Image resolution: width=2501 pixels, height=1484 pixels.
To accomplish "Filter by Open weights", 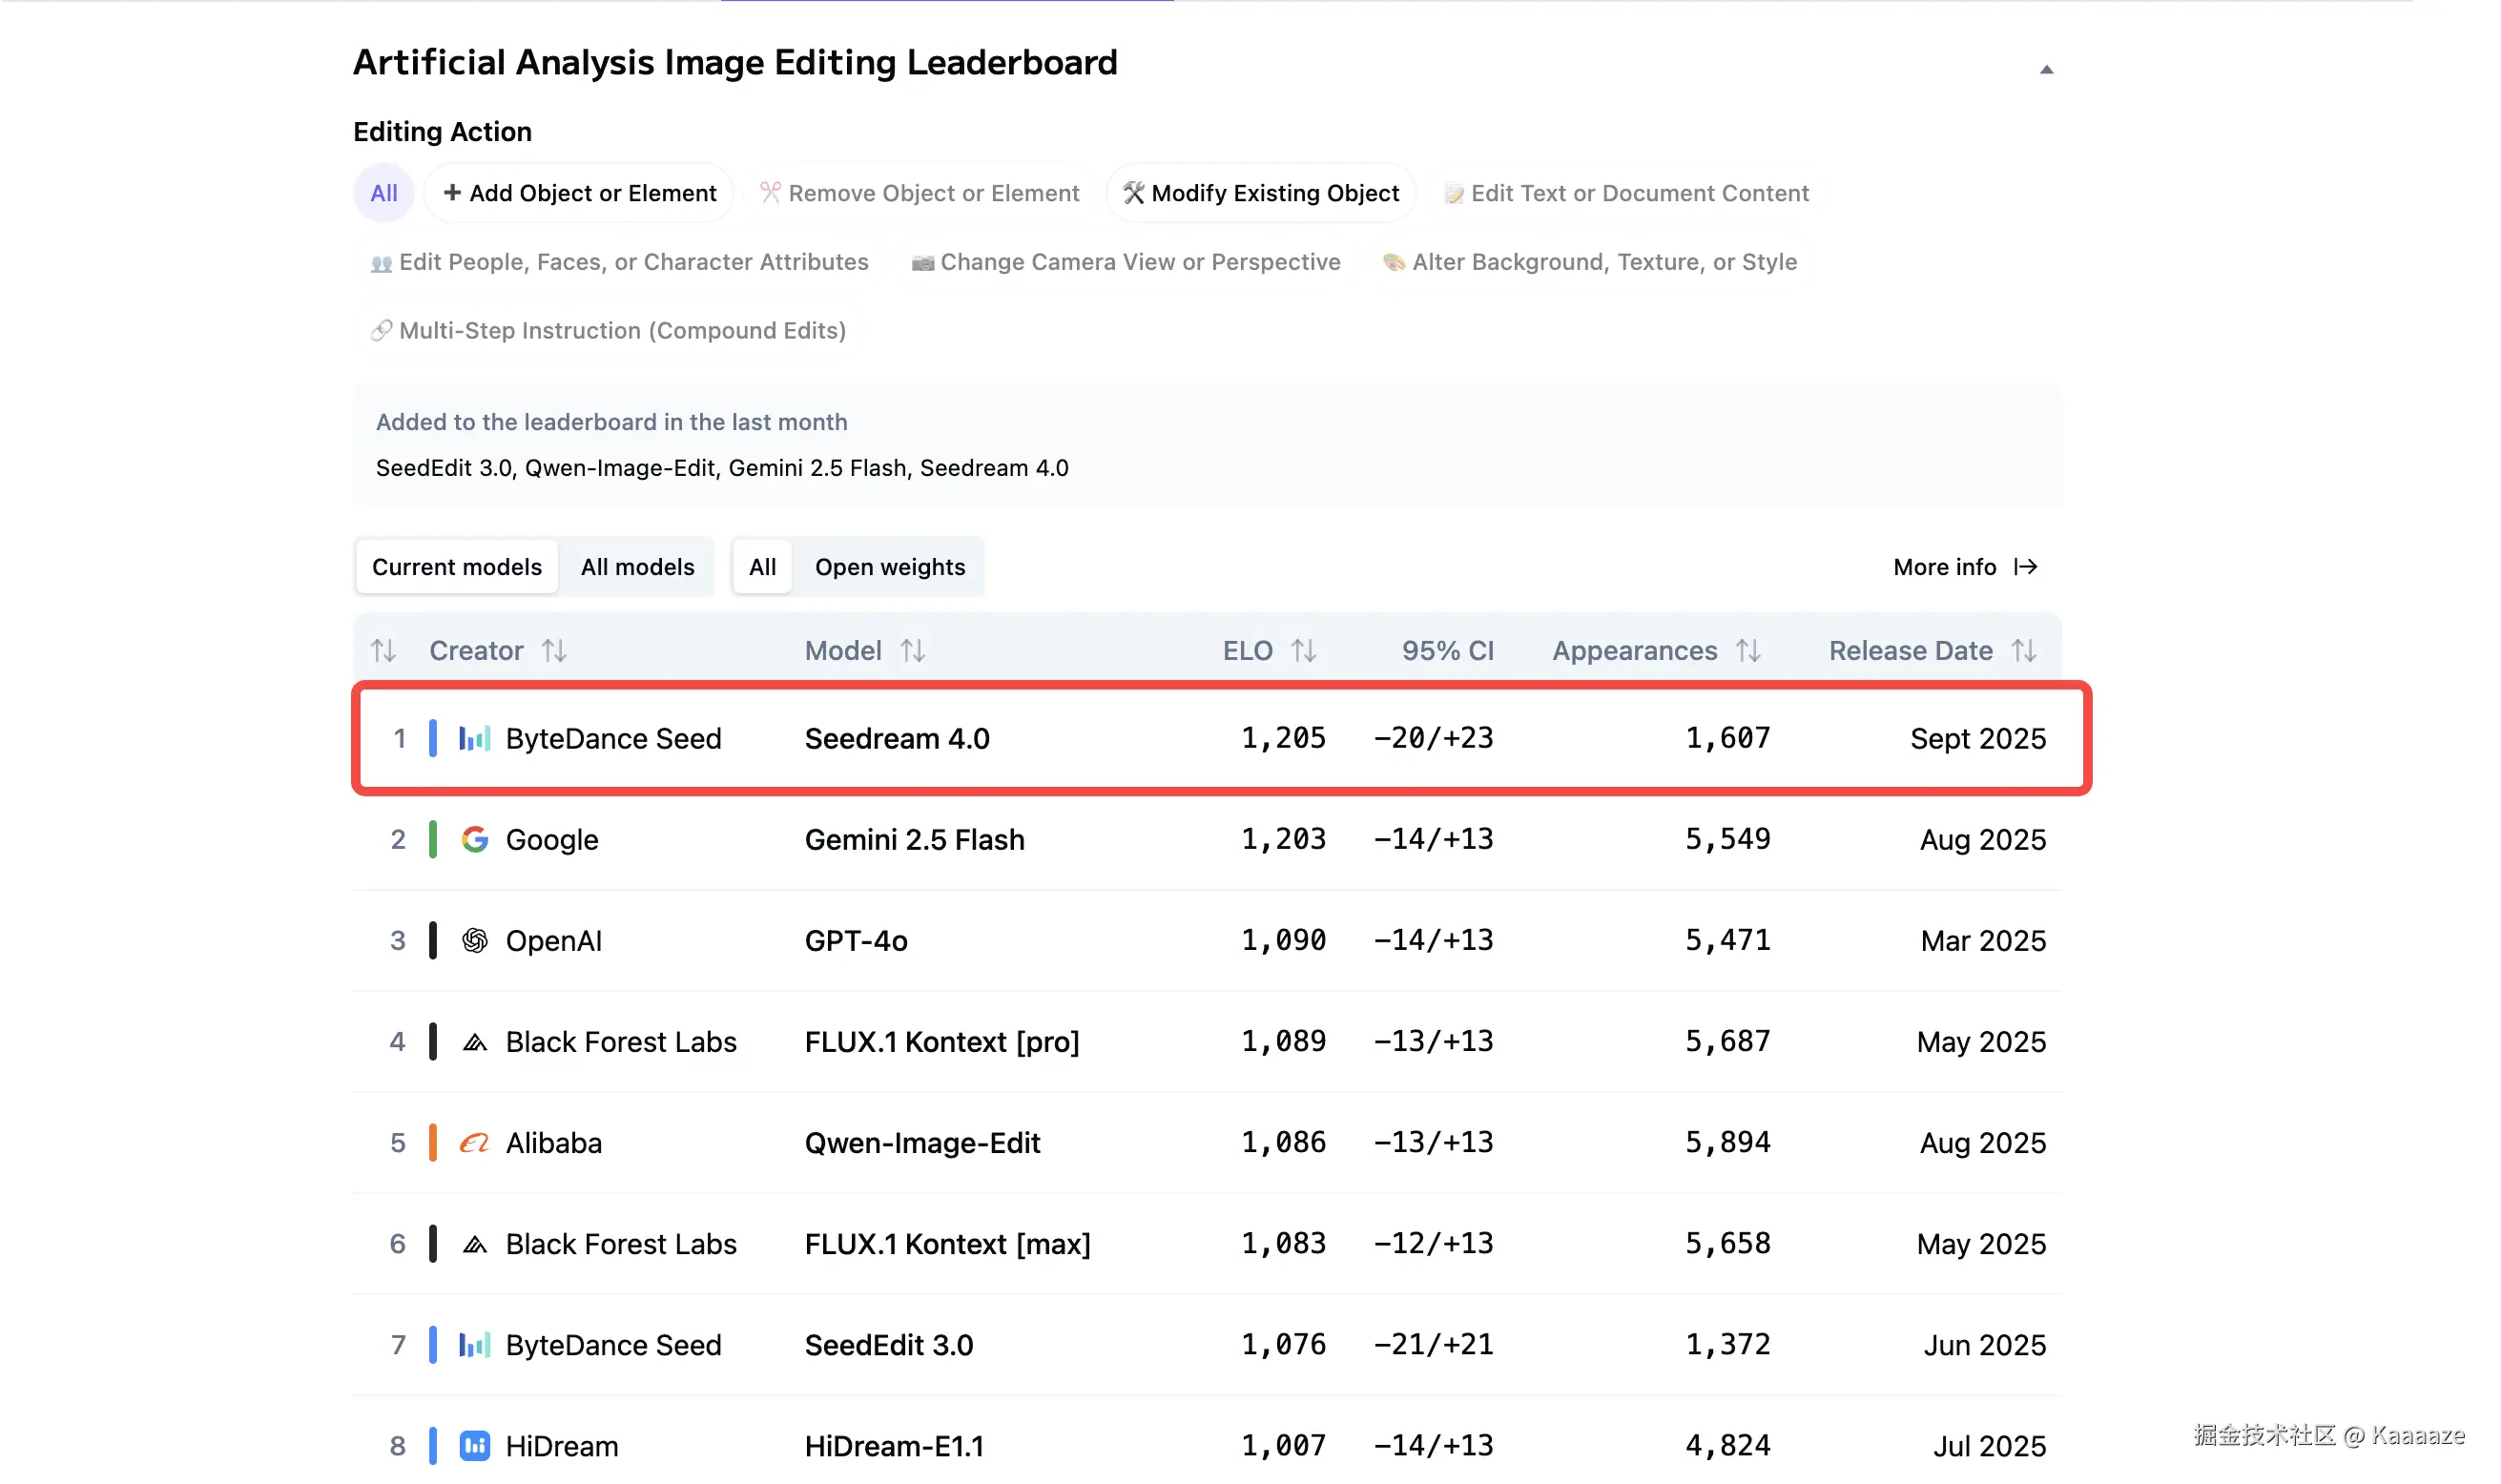I will [889, 567].
